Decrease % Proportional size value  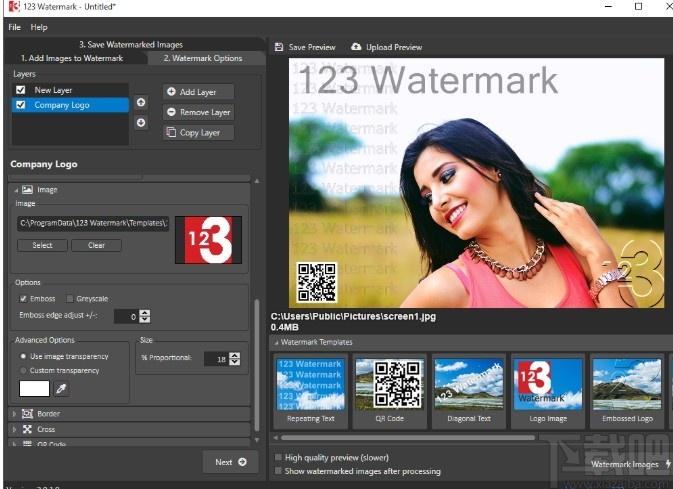(x=235, y=362)
